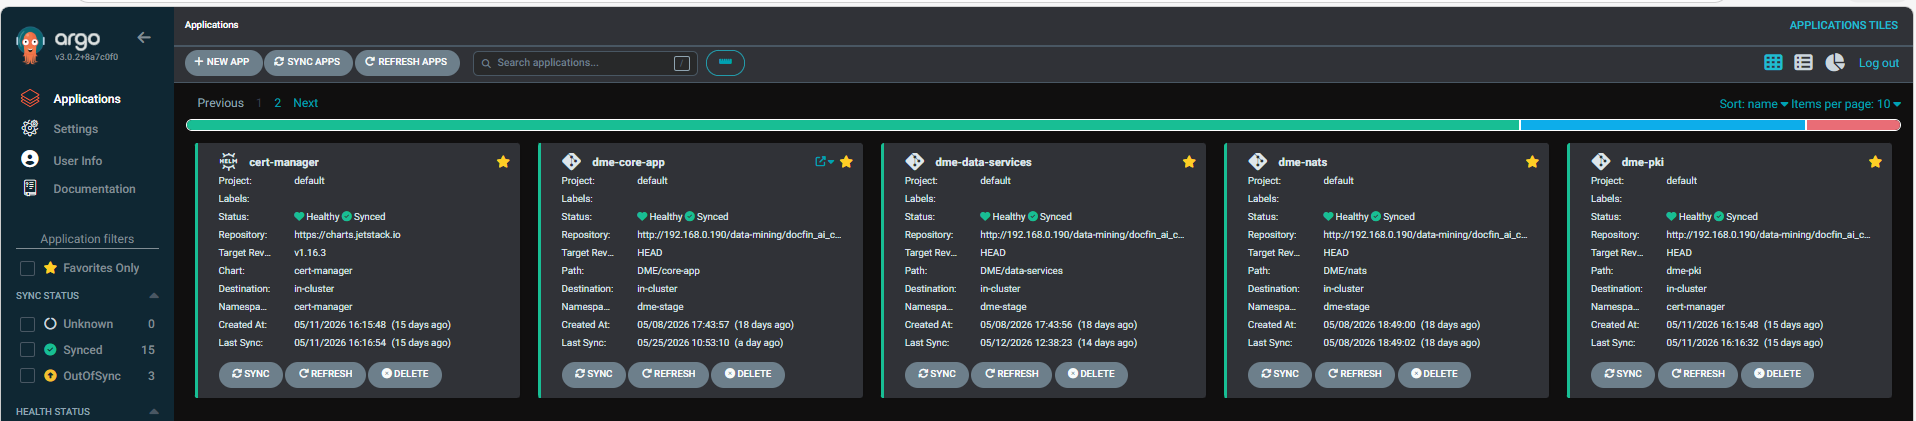Click the slash shortcut hint in search
The width and height of the screenshot is (1916, 421).
pos(682,63)
